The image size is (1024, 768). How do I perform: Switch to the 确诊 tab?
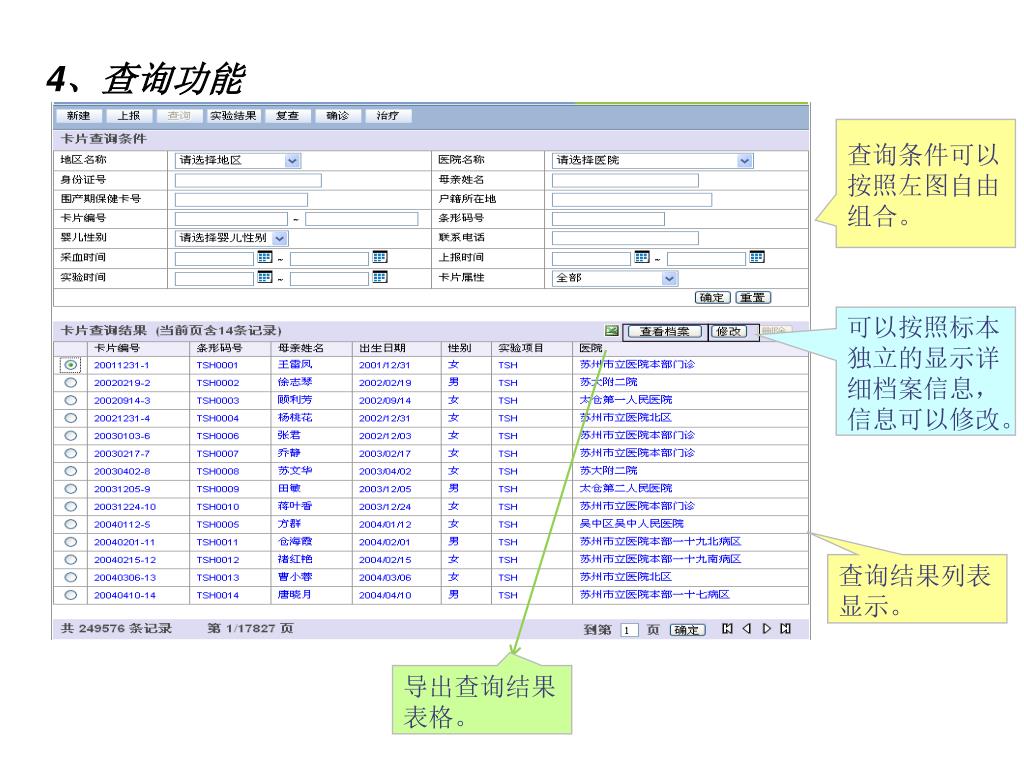click(x=337, y=116)
